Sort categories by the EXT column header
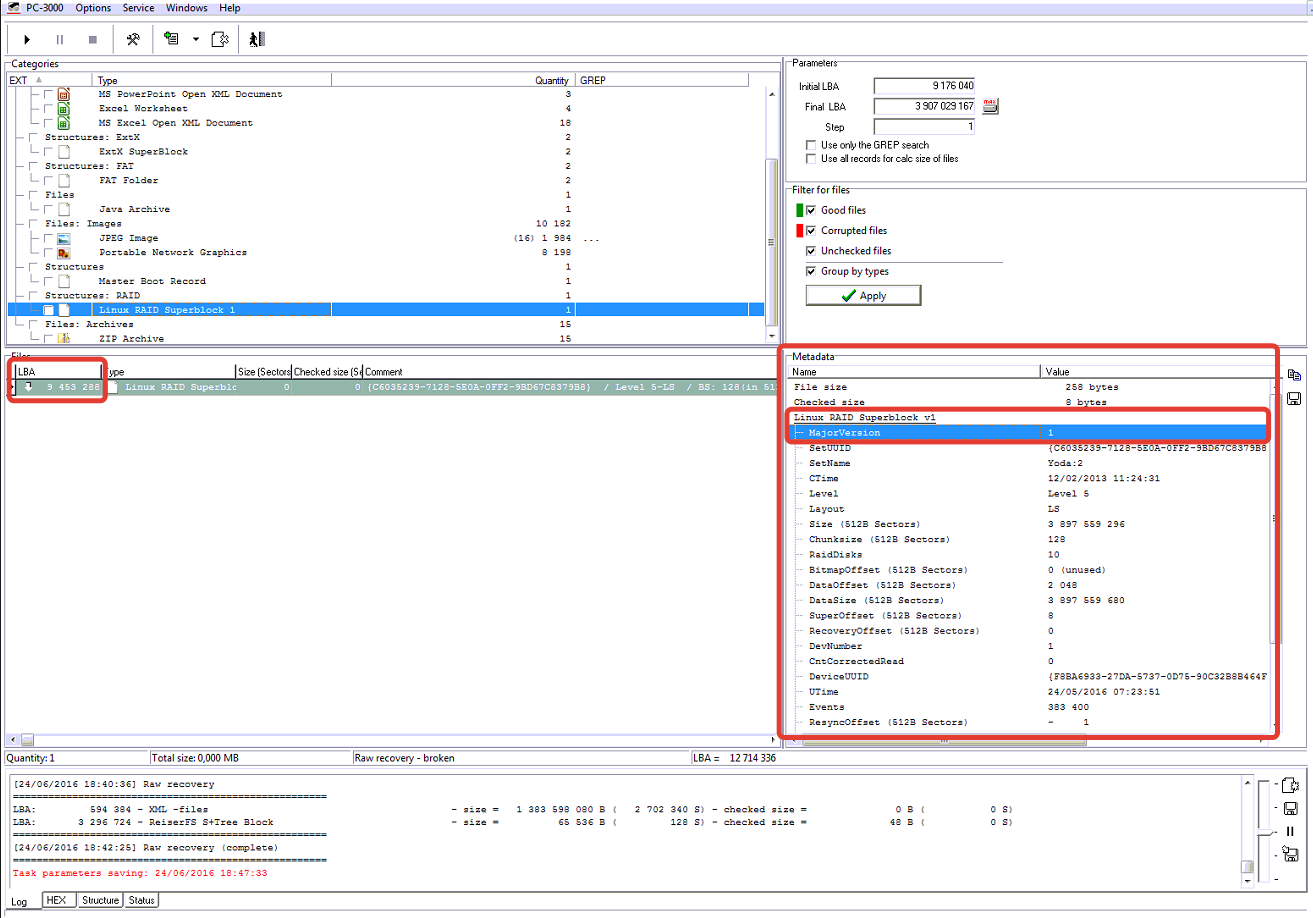The image size is (1313, 918). pyautogui.click(x=49, y=80)
